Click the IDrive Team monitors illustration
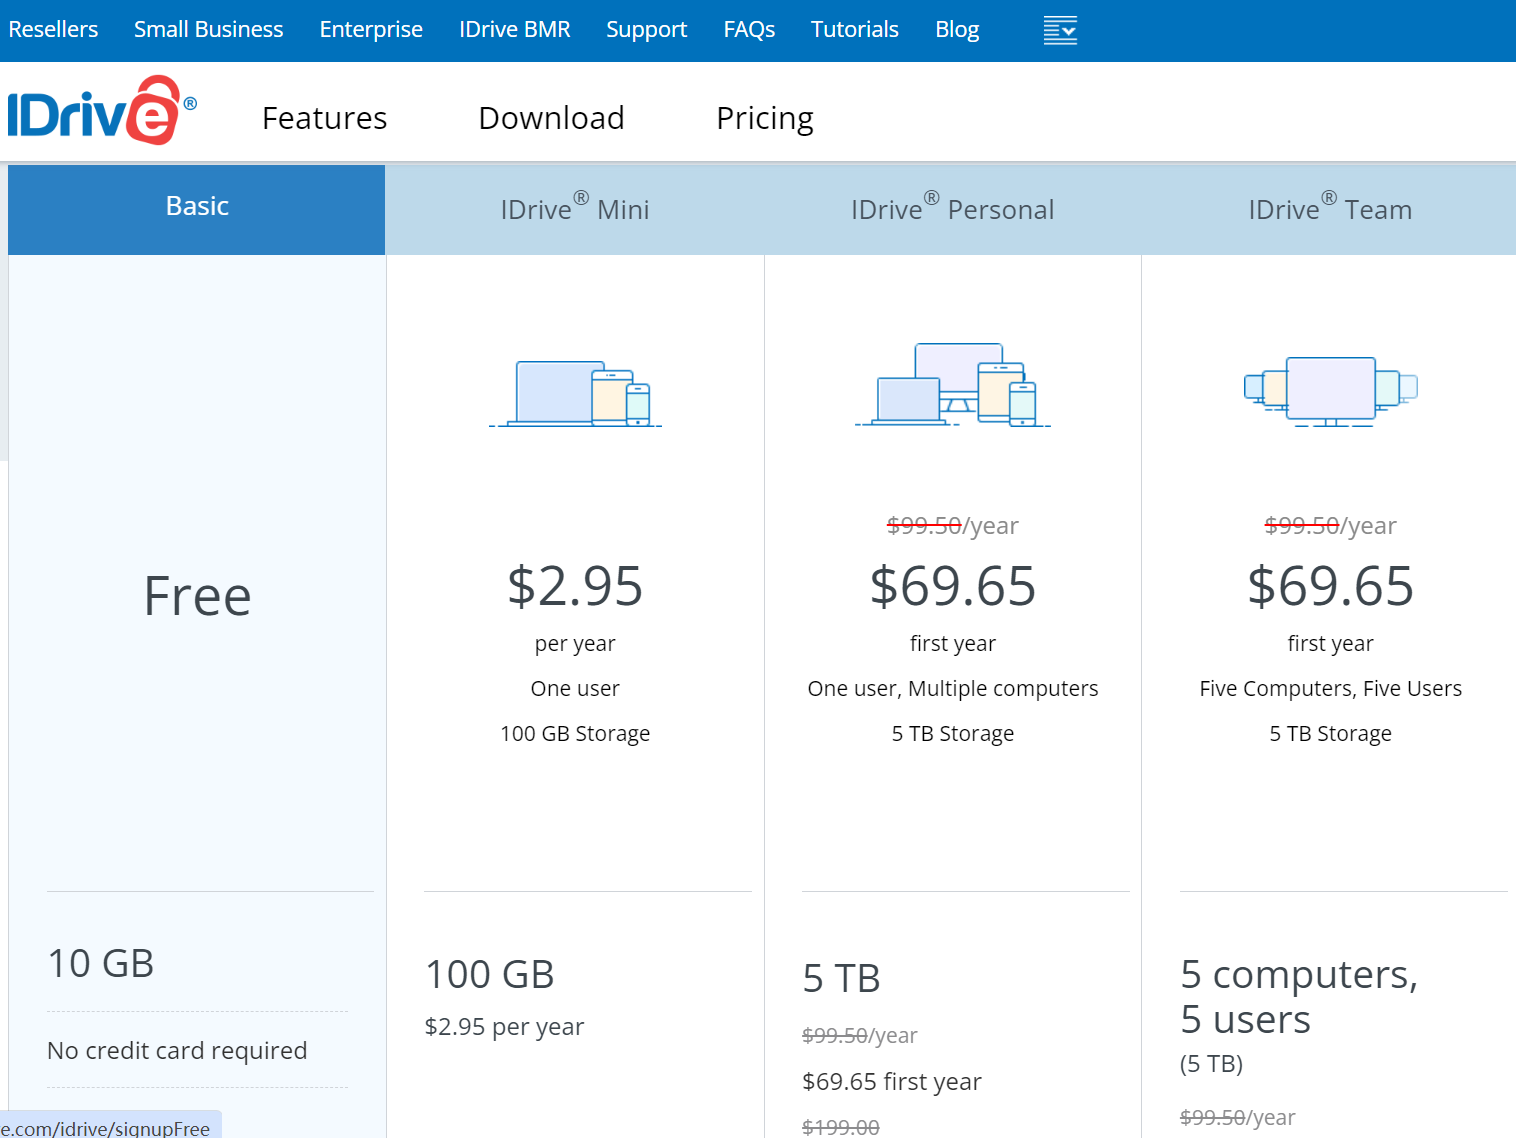Screen dimensions: 1516x1138 (1330, 392)
